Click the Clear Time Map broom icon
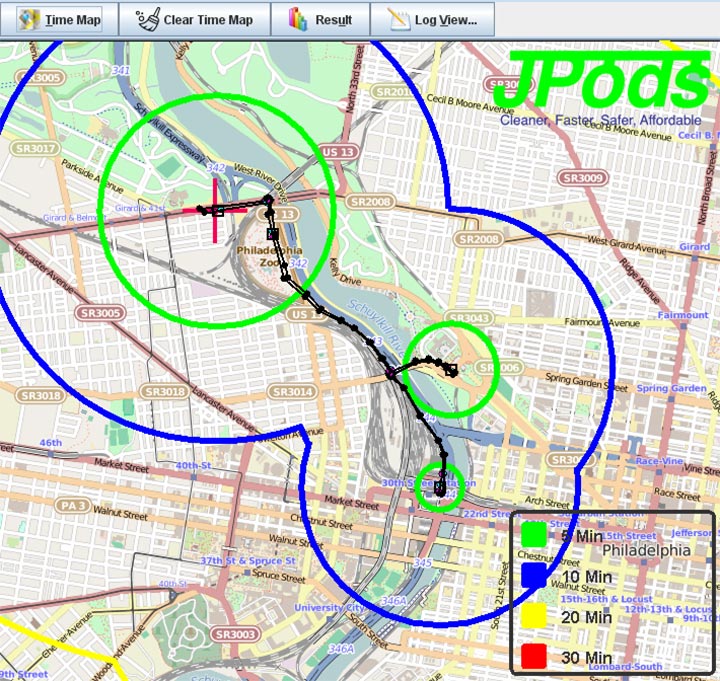The image size is (720, 681). (148, 20)
